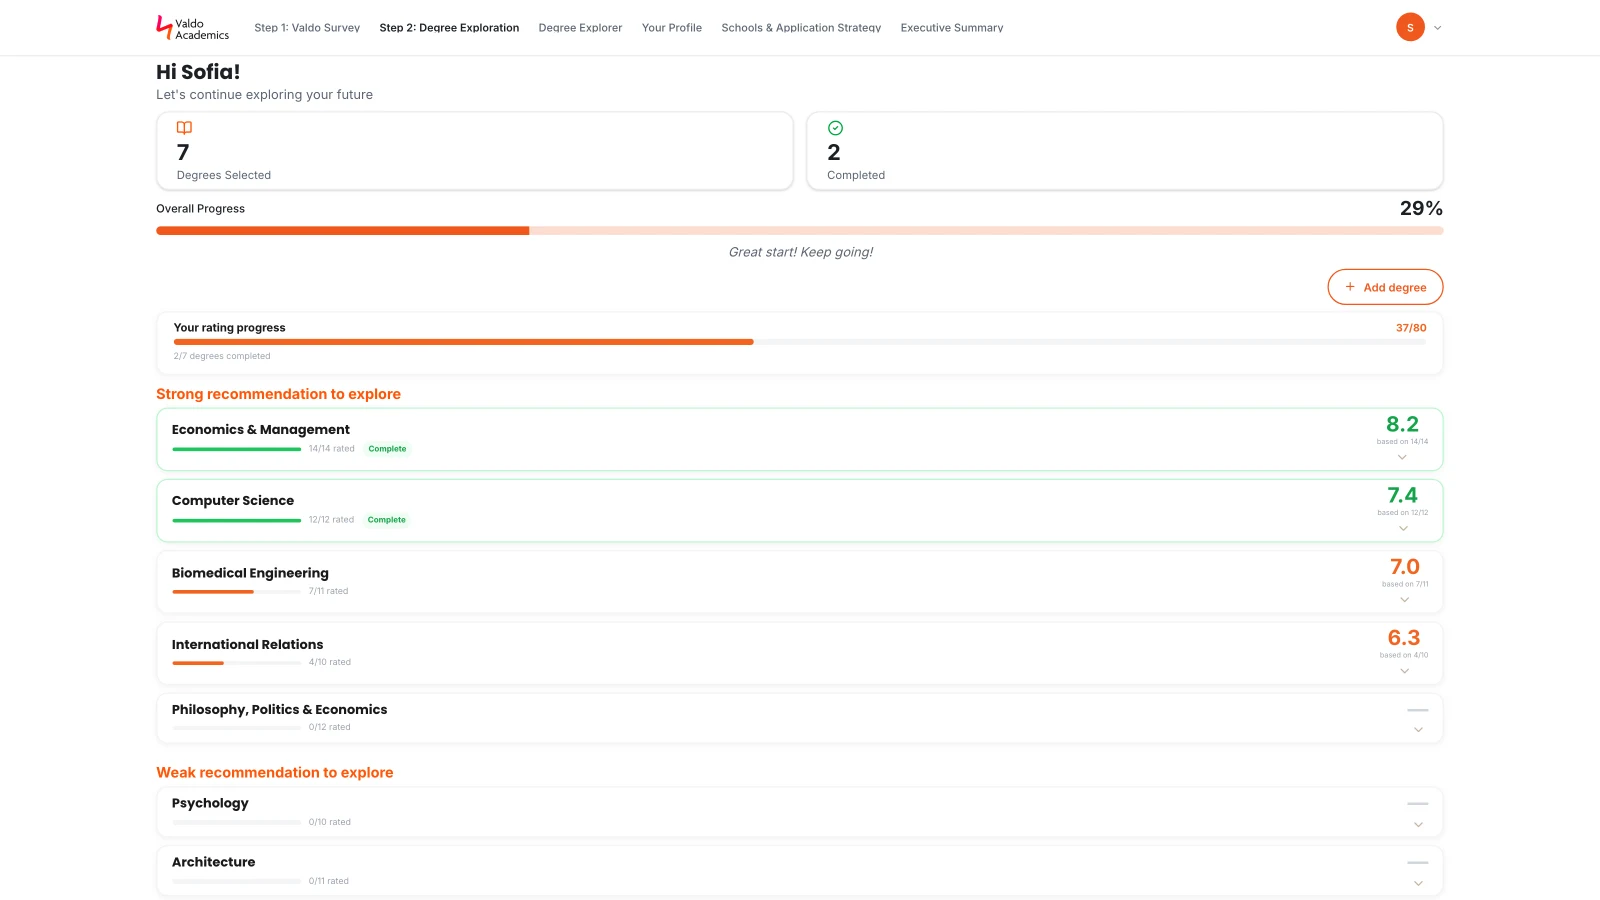Open the Degree Explorer page

pos(580,28)
